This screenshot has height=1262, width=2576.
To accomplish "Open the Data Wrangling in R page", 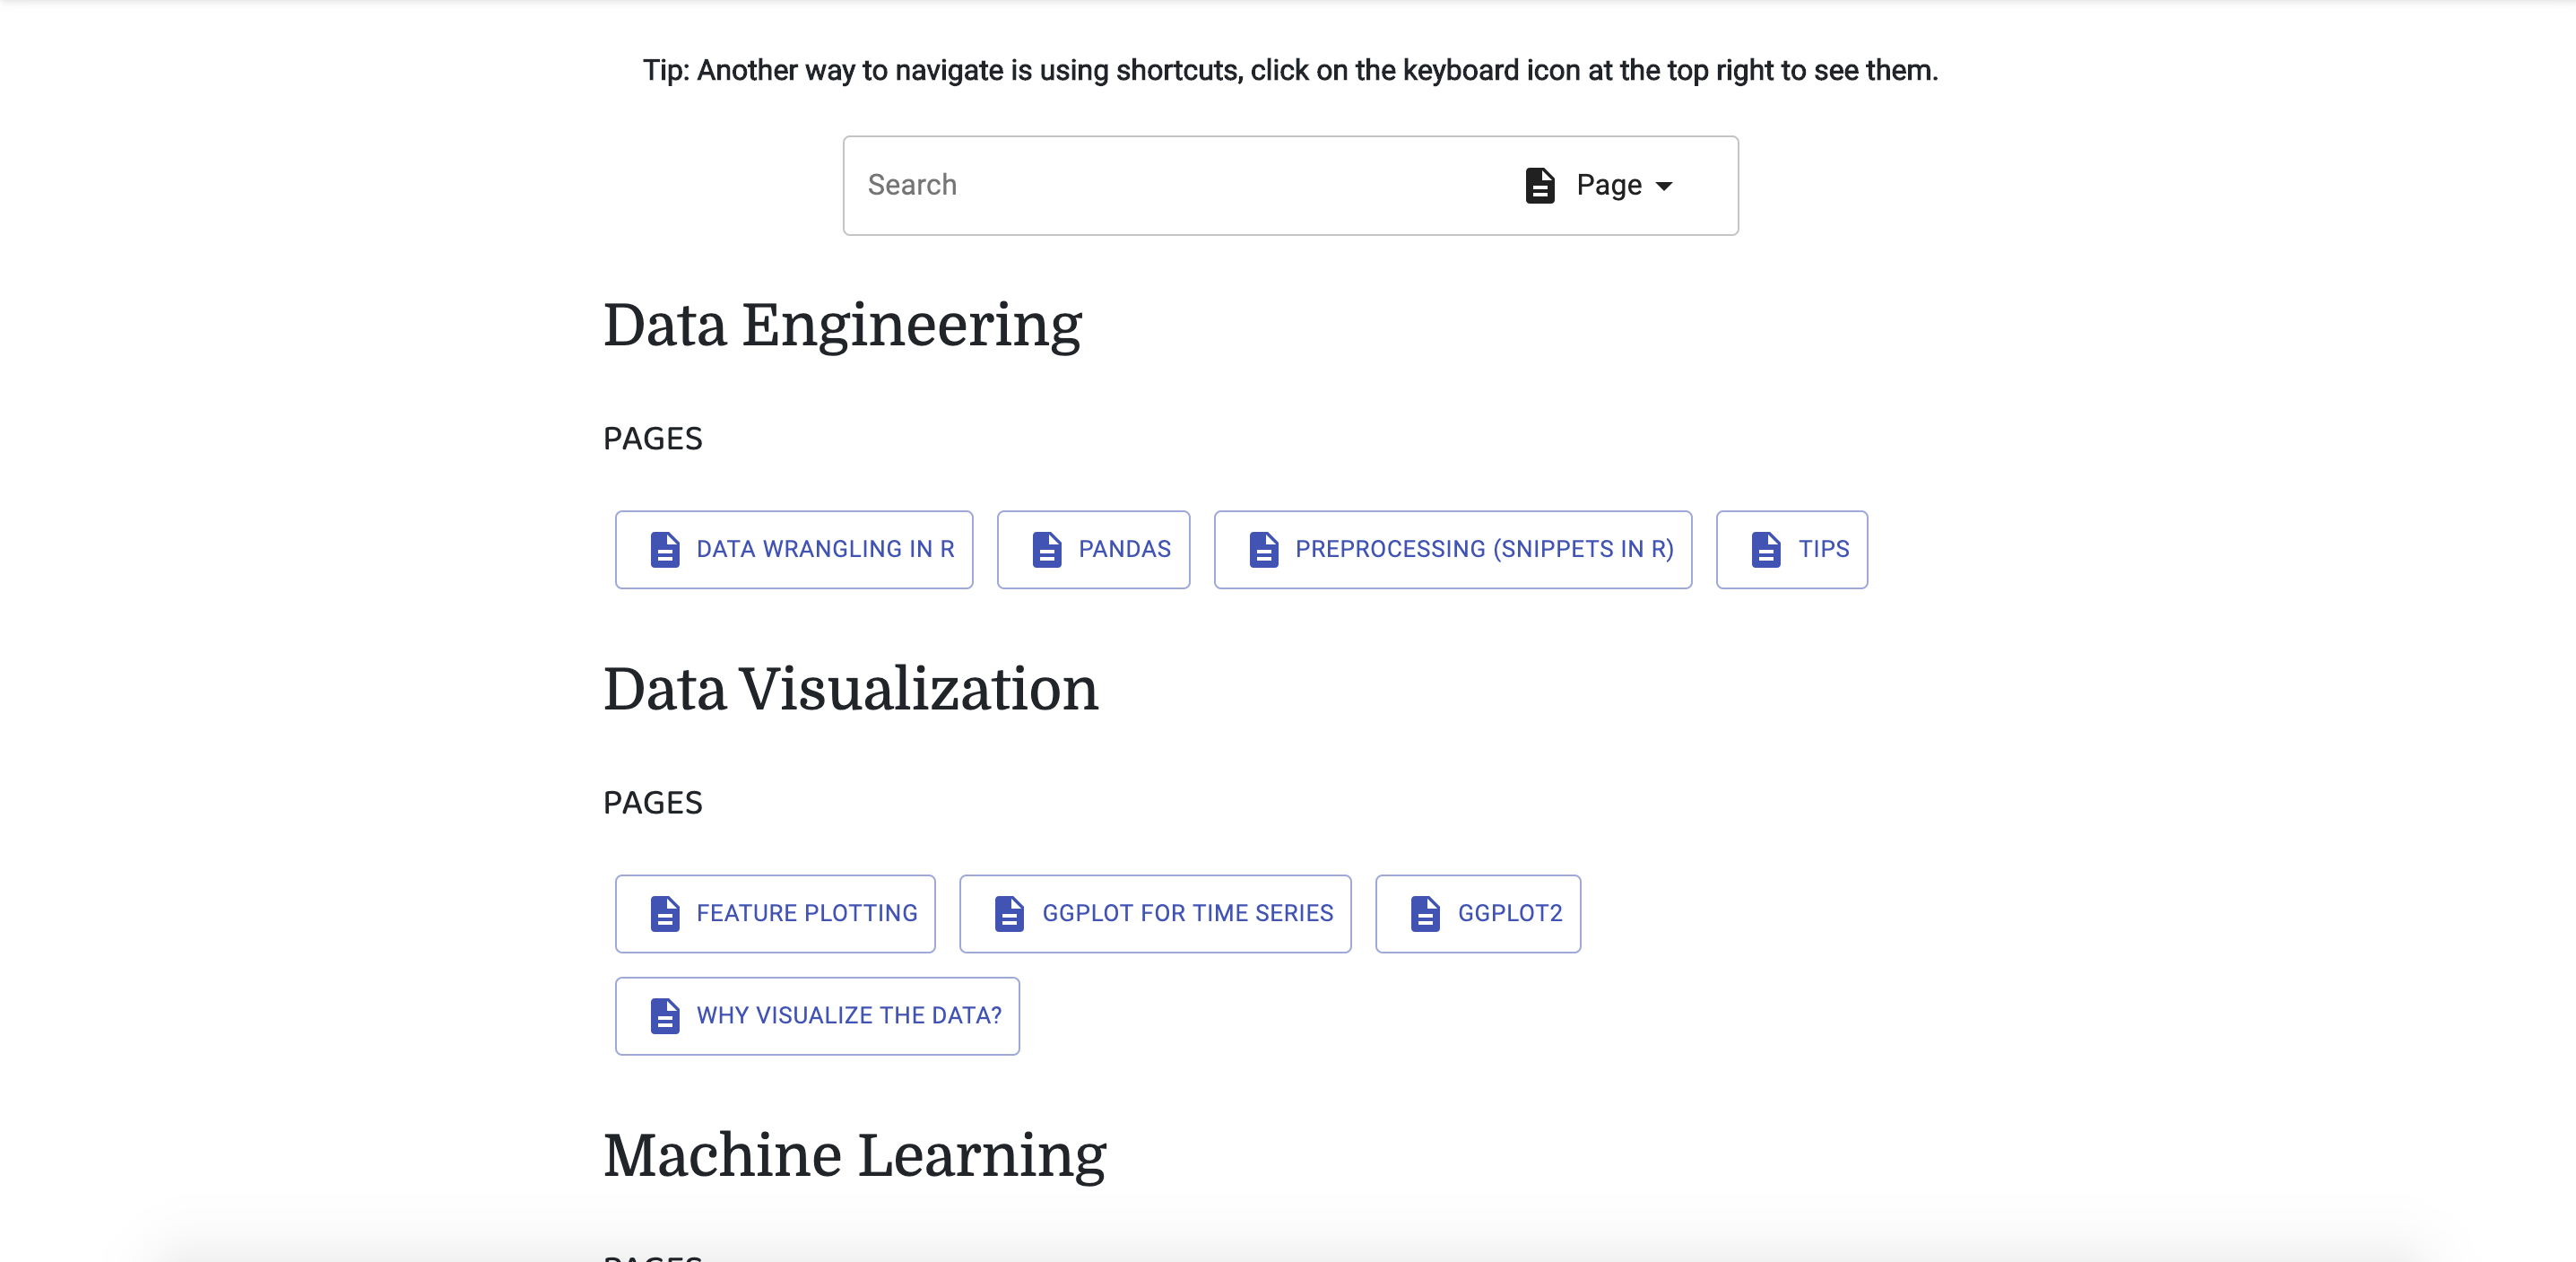I will click(825, 550).
